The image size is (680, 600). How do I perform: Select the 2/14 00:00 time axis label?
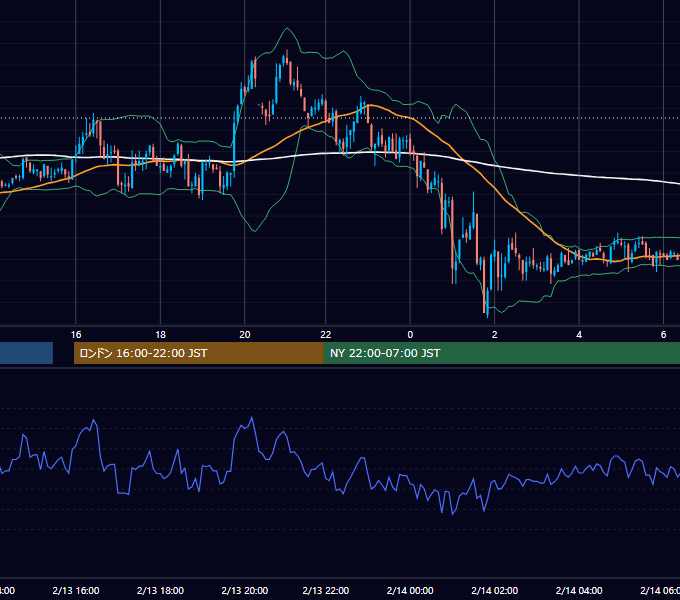click(x=410, y=590)
